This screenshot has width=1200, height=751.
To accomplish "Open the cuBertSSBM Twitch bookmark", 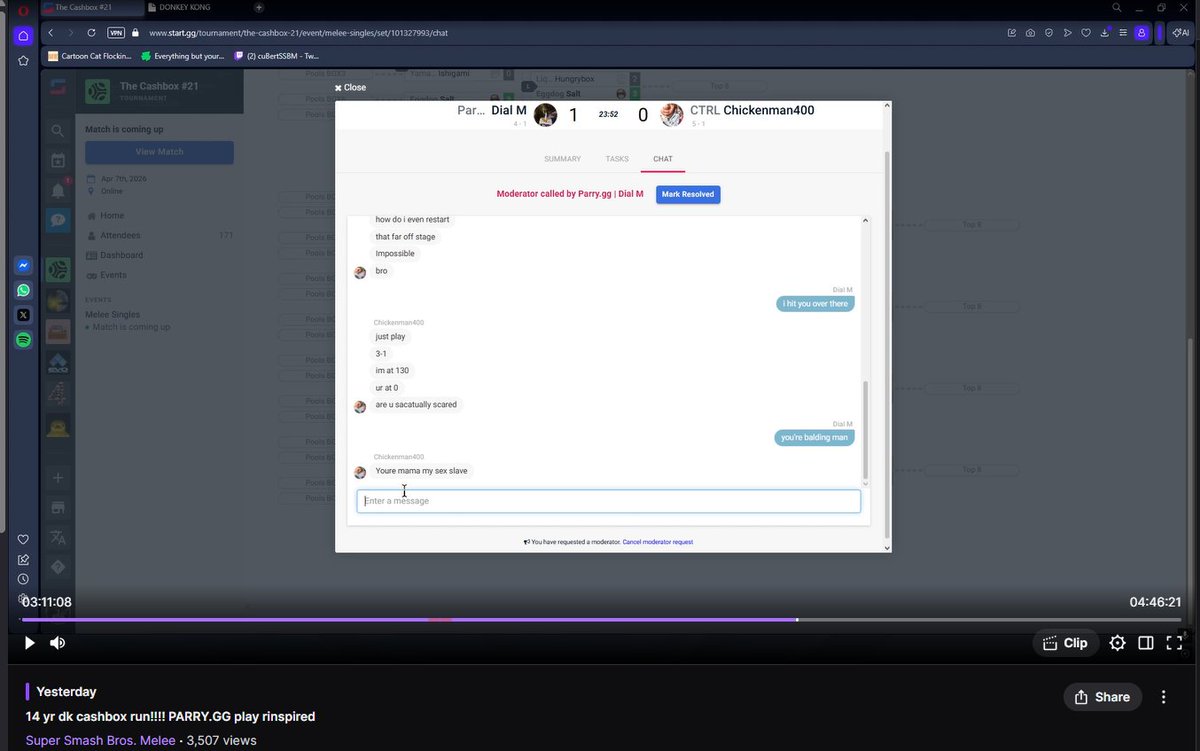I will (x=276, y=56).
